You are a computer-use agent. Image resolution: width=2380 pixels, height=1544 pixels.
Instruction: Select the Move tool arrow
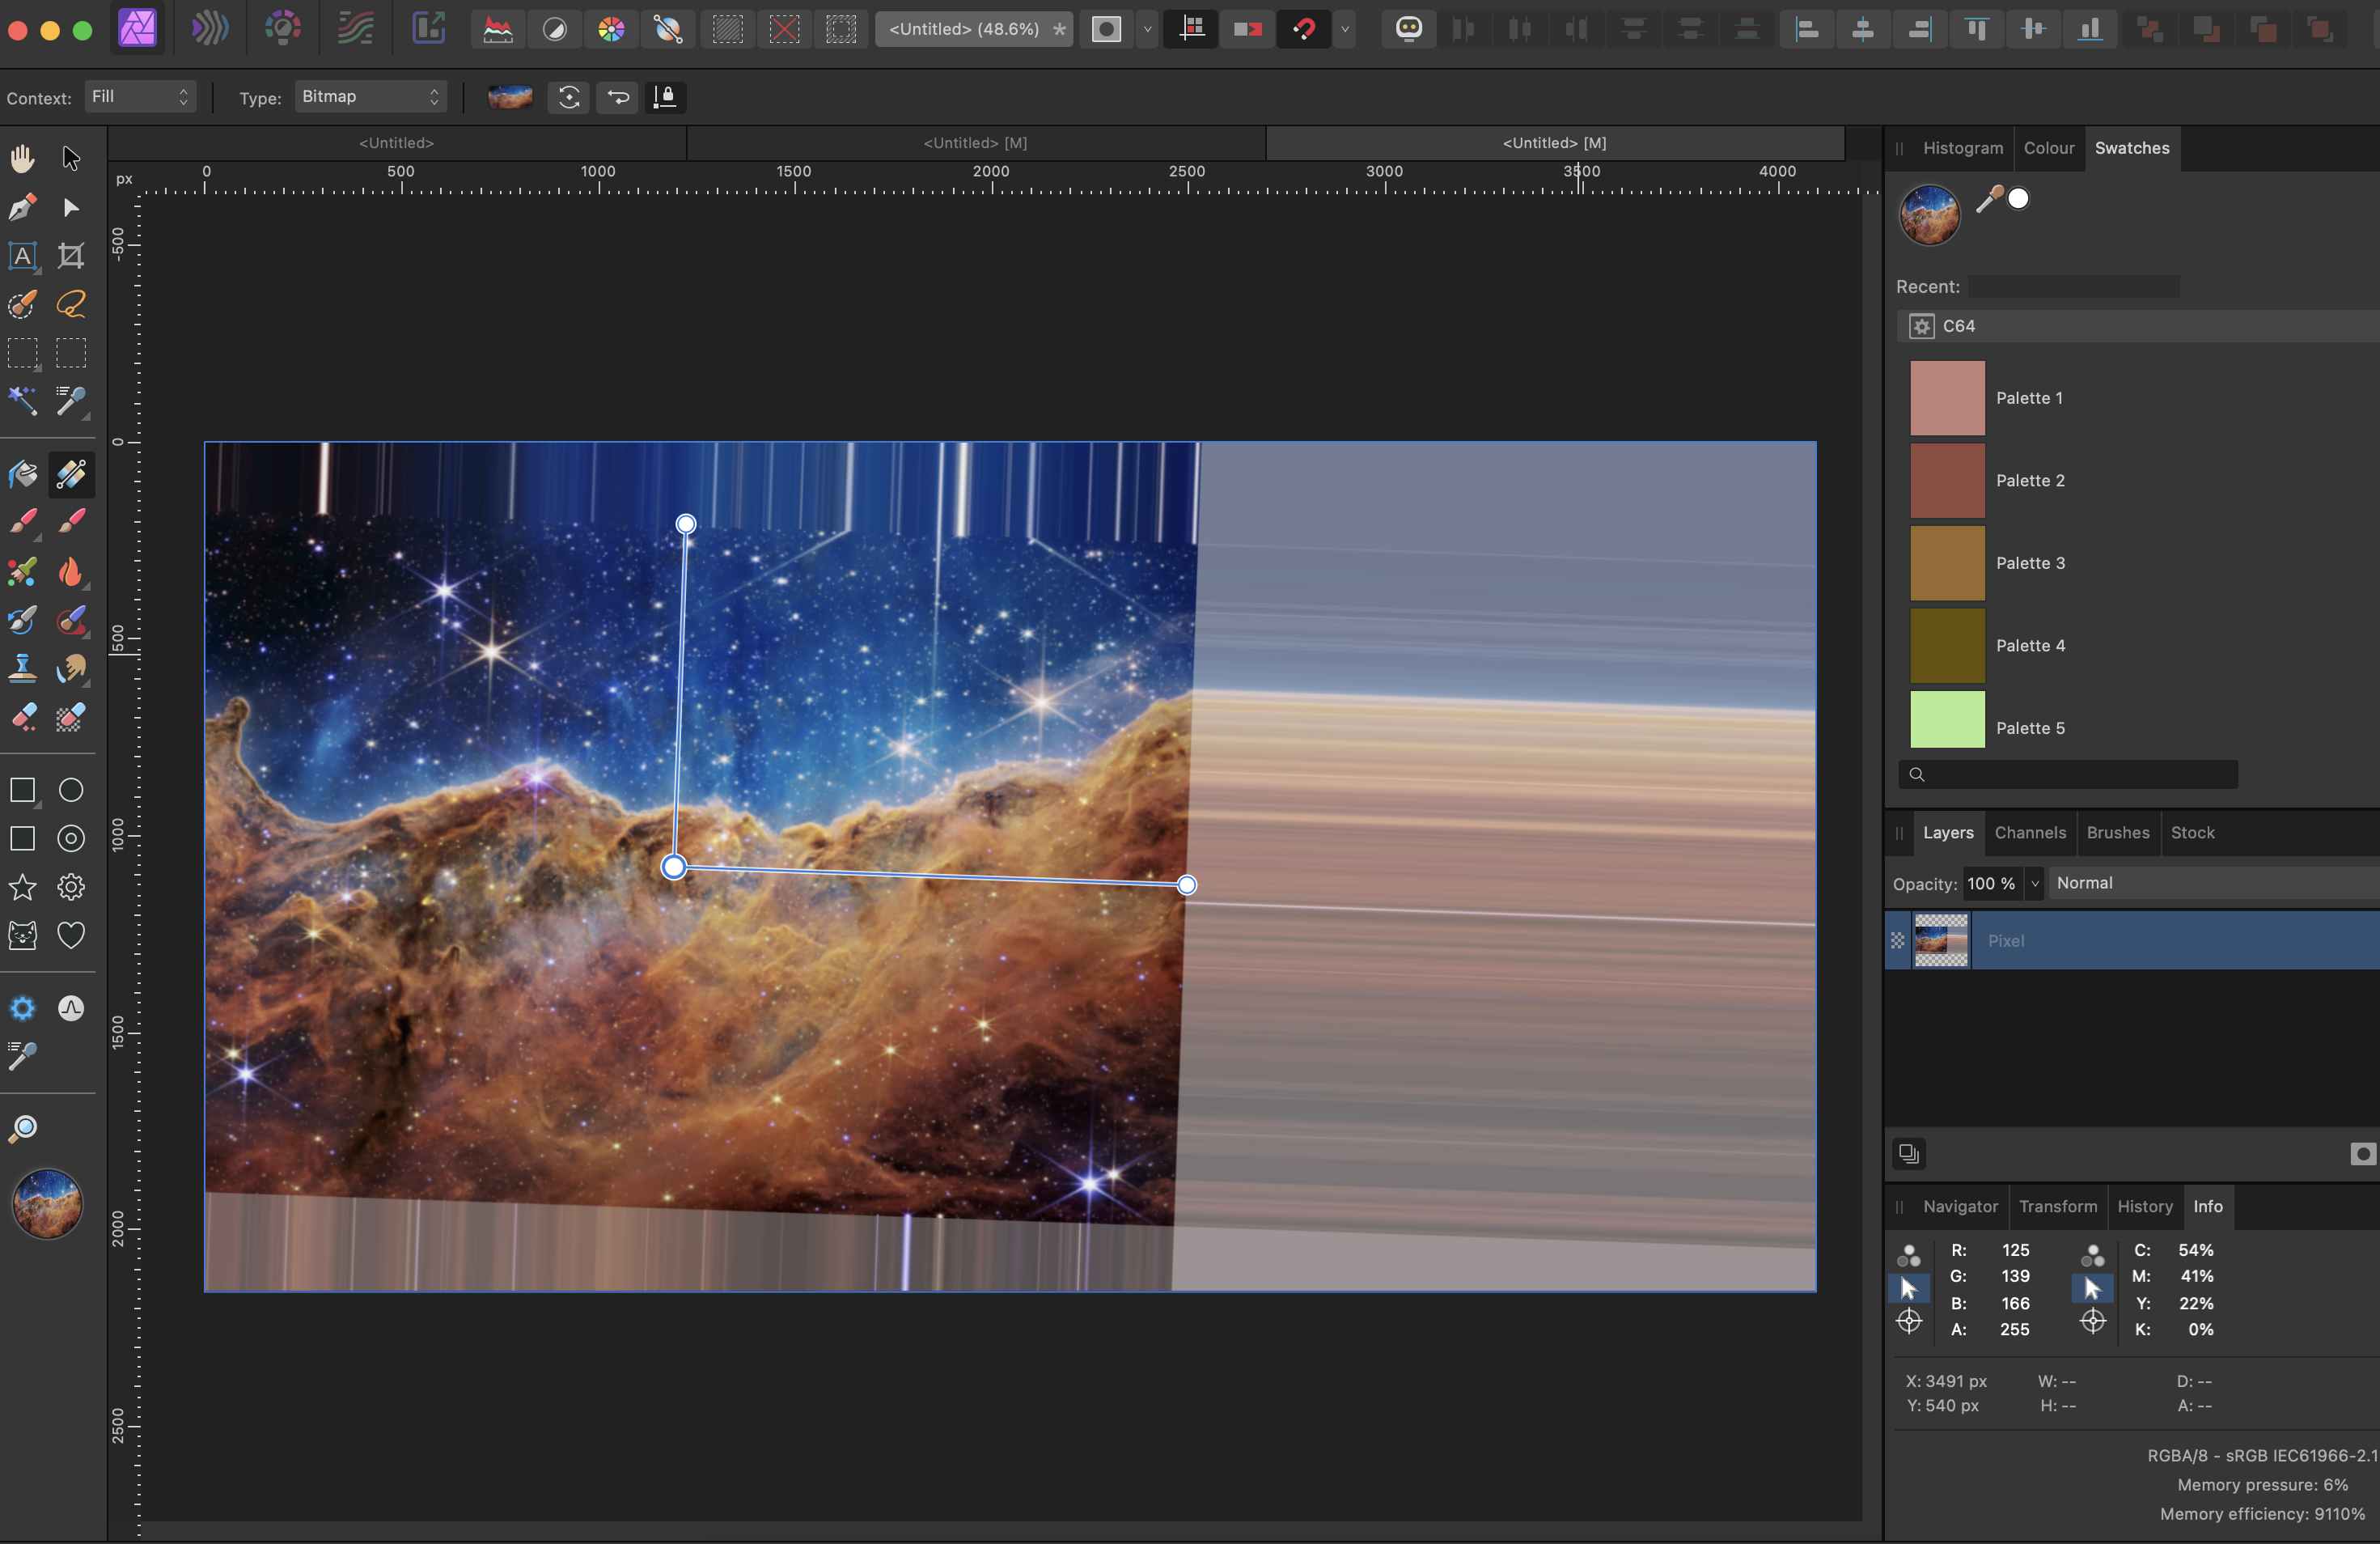[71, 158]
